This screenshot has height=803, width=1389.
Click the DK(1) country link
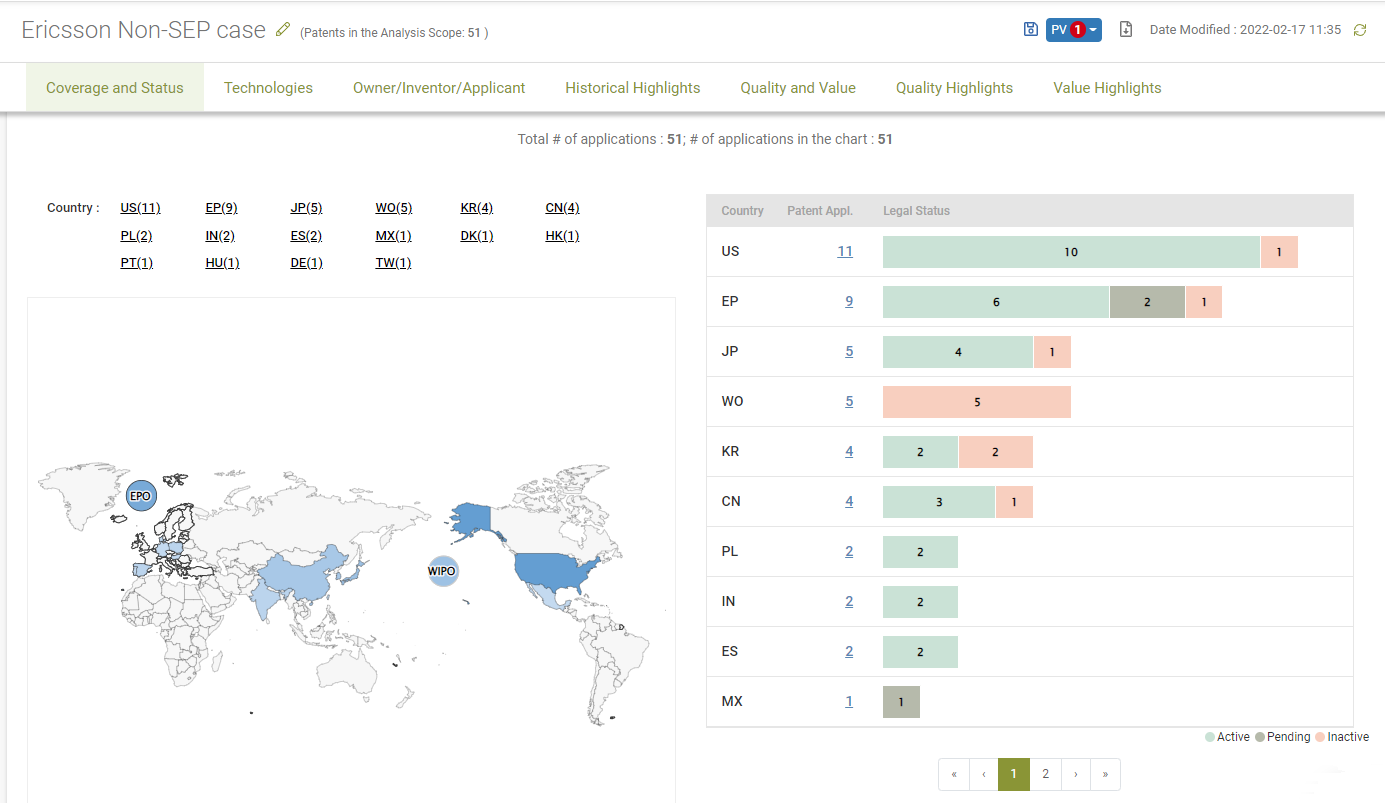(x=477, y=236)
